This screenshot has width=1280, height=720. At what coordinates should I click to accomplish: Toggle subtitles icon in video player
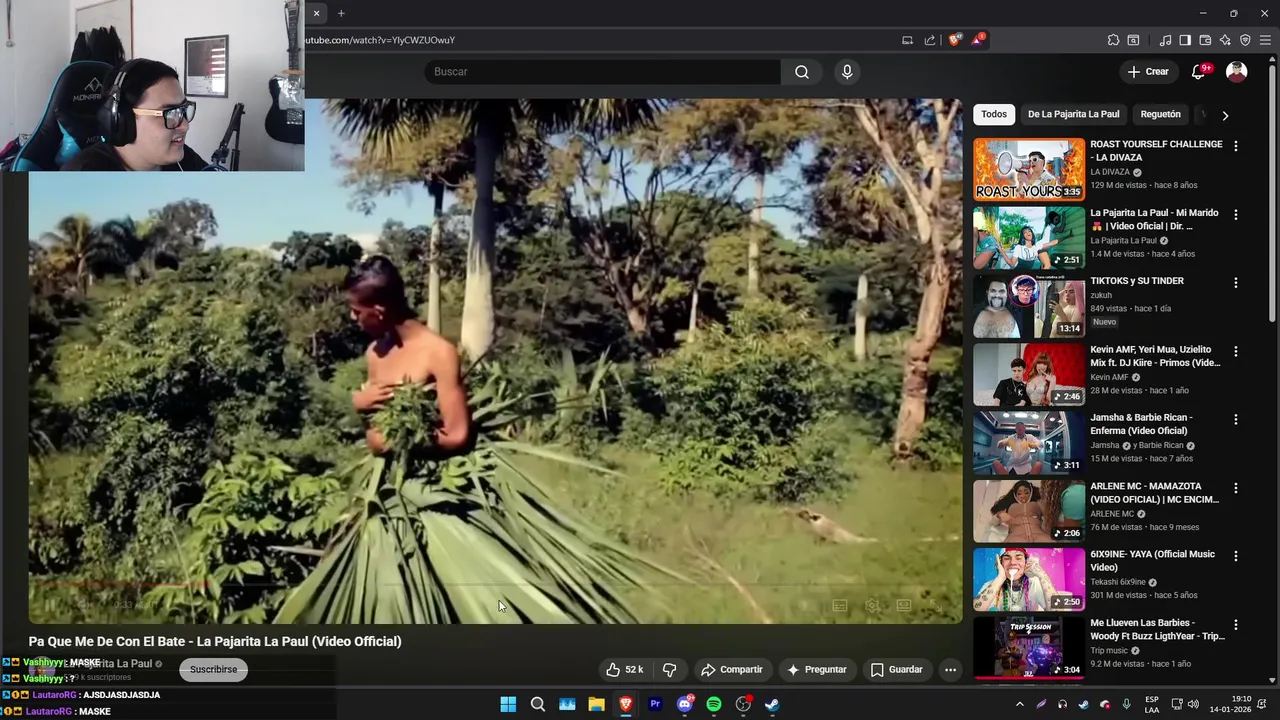[x=840, y=606]
